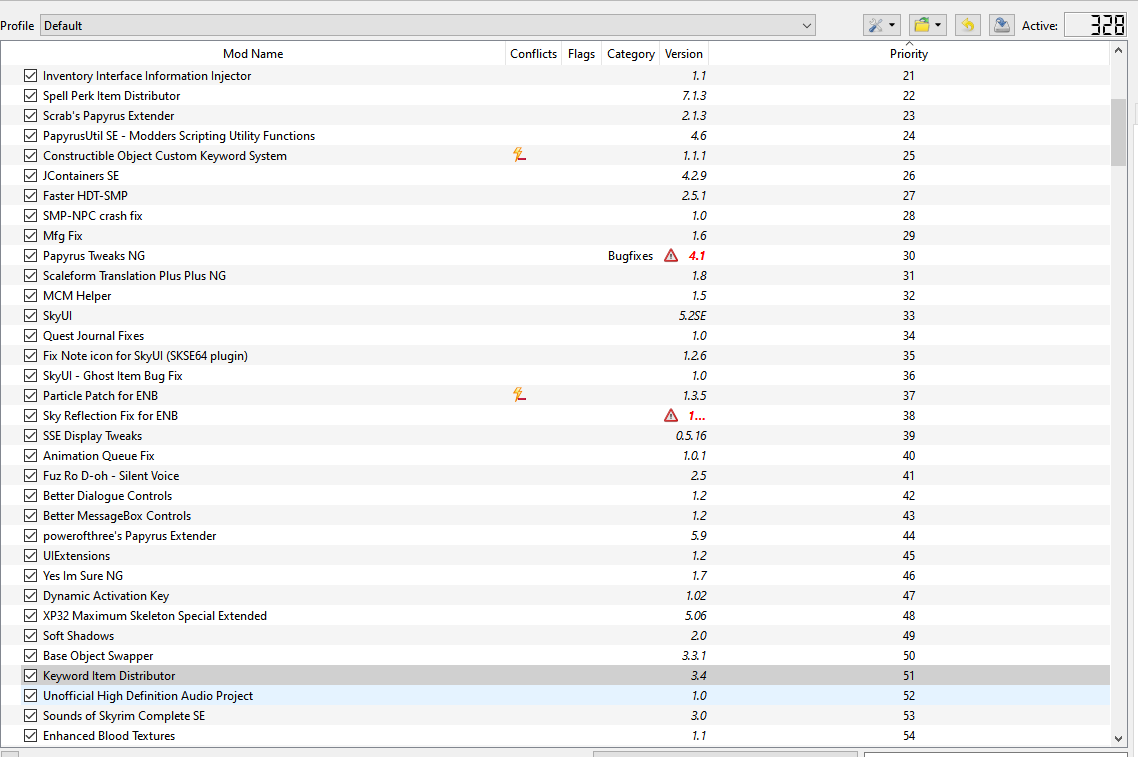
Task: Disable XP32 Maximum Skeleton Special Extended checkbox
Action: (x=30, y=615)
